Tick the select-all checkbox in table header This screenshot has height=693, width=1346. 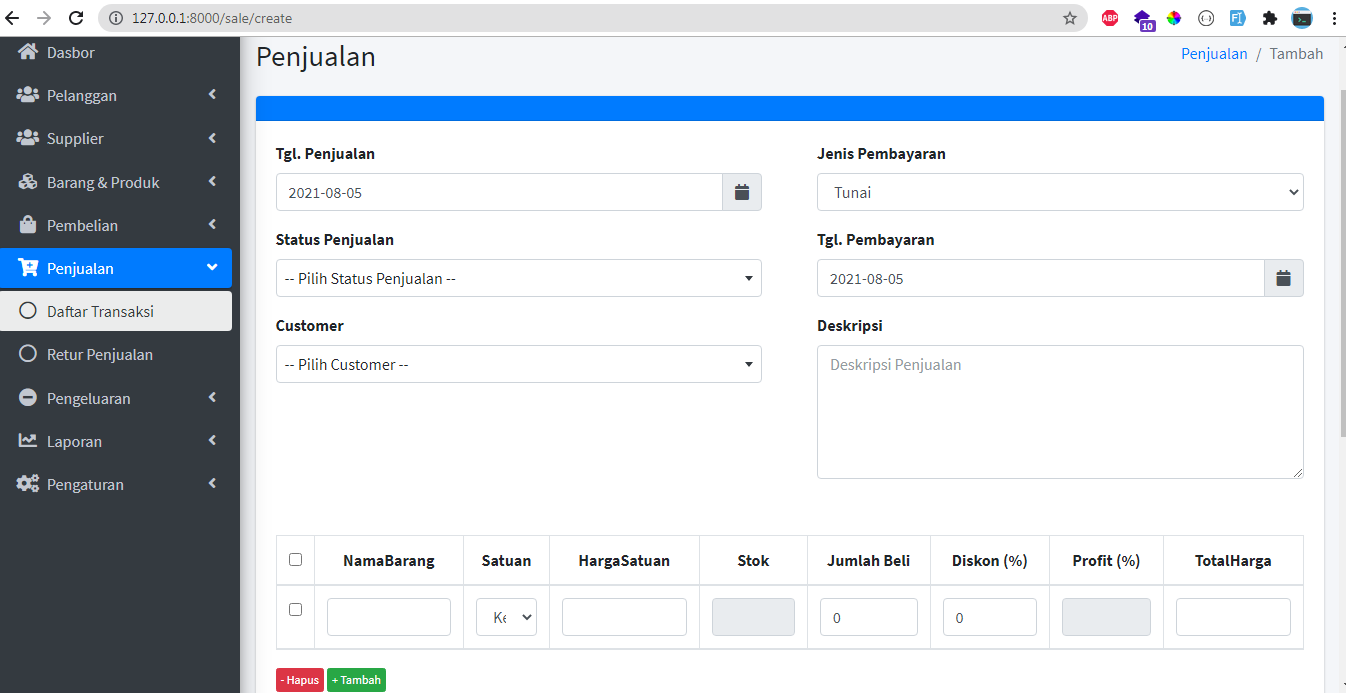tap(295, 560)
